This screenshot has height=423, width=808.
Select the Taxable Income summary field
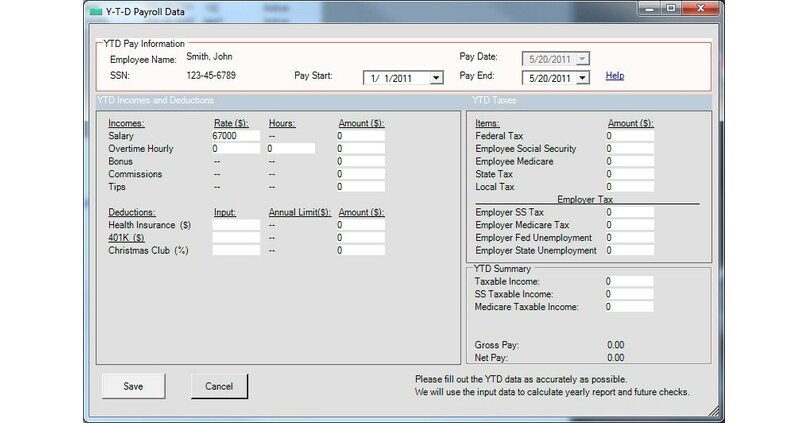click(629, 282)
